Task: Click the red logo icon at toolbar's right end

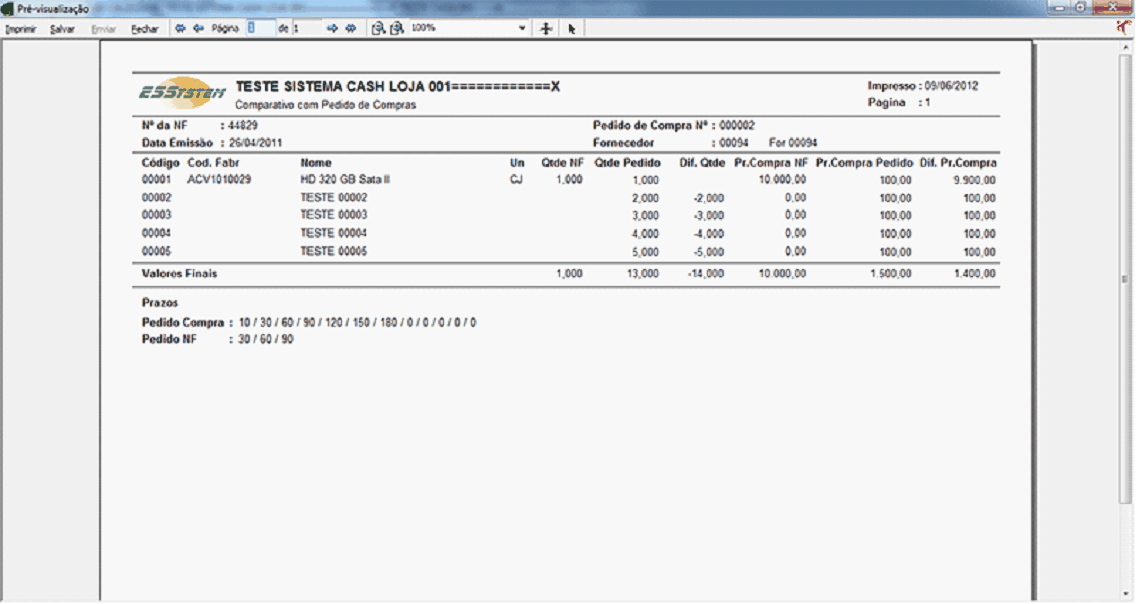Action: pos(1126,29)
